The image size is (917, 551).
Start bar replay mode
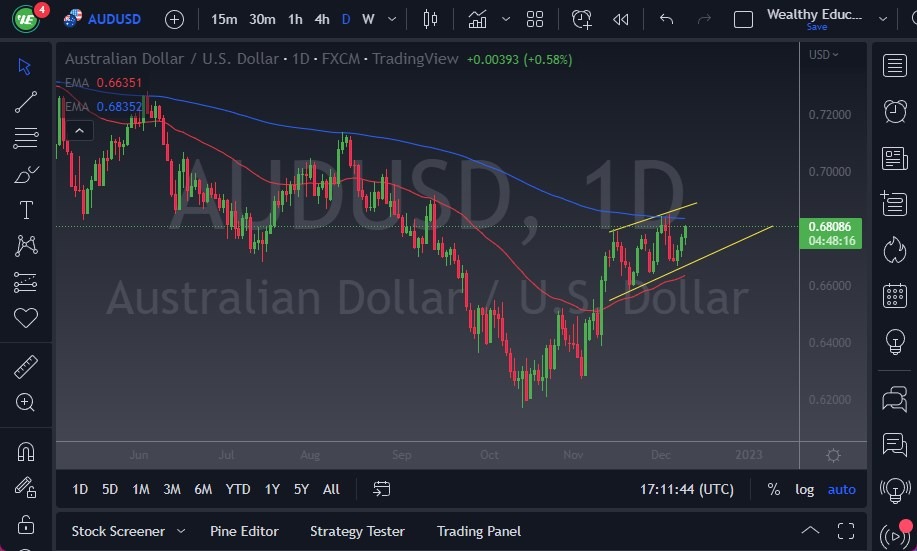tap(620, 19)
